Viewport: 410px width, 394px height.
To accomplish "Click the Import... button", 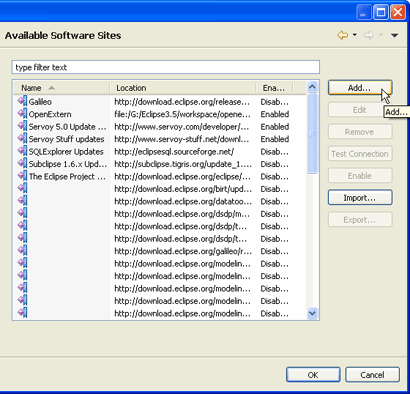I will (x=360, y=198).
